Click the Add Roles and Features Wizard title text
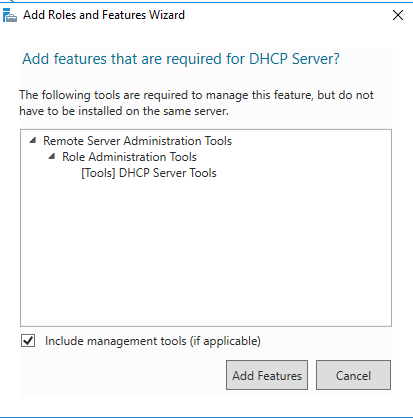This screenshot has height=418, width=413. [x=104, y=15]
